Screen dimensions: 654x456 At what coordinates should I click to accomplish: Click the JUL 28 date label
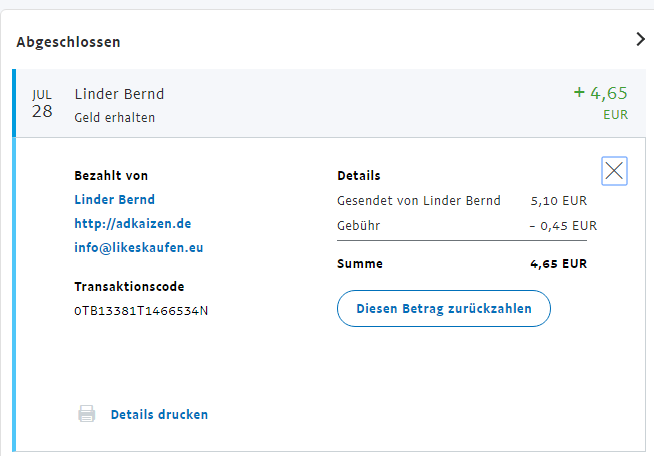pyautogui.click(x=42, y=103)
